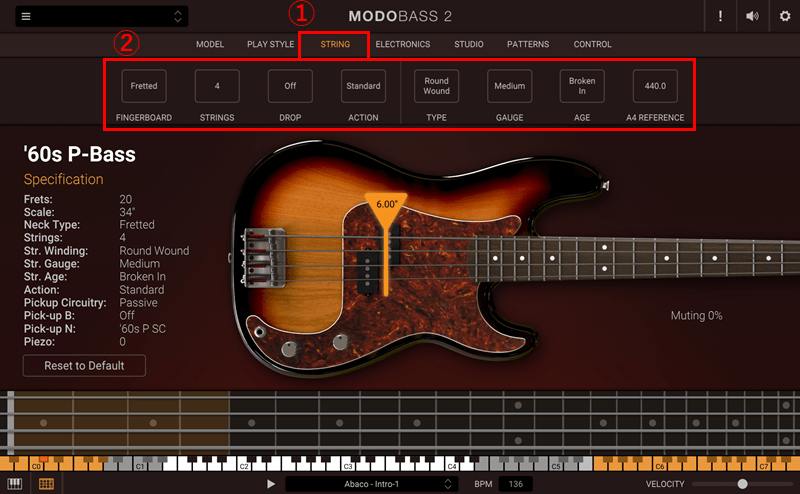Go to the CONTROL tab

[x=592, y=44]
